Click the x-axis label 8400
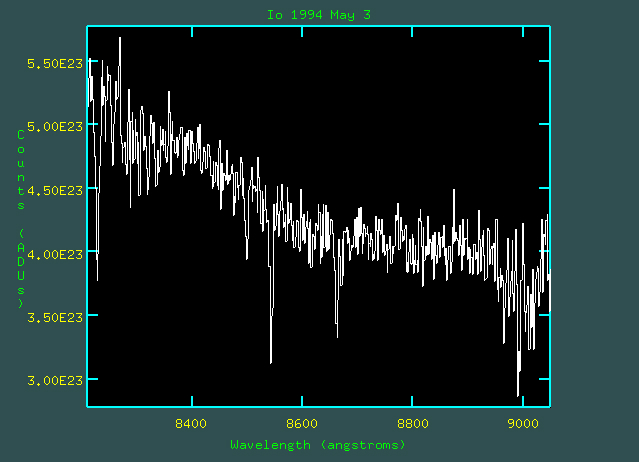639x462 pixels. tap(191, 424)
